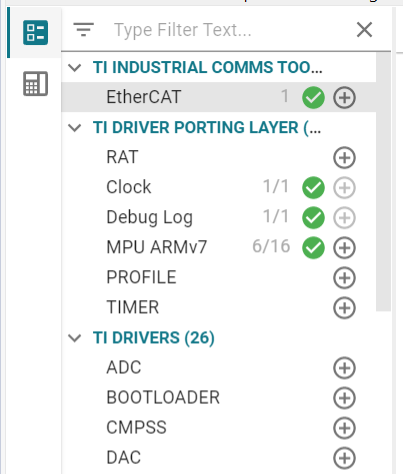Viewport: 403px width, 474px height.
Task: Select the PROFILE module
Action: click(x=141, y=277)
